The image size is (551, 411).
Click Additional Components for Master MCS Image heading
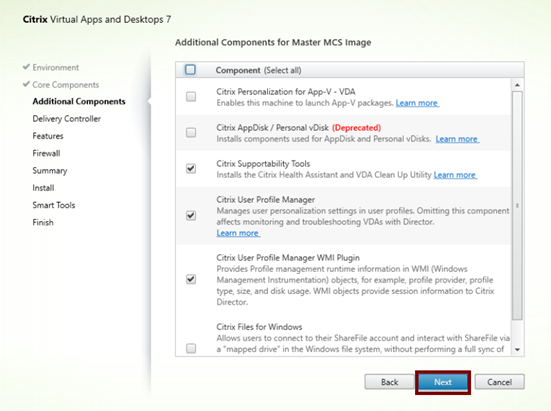273,43
